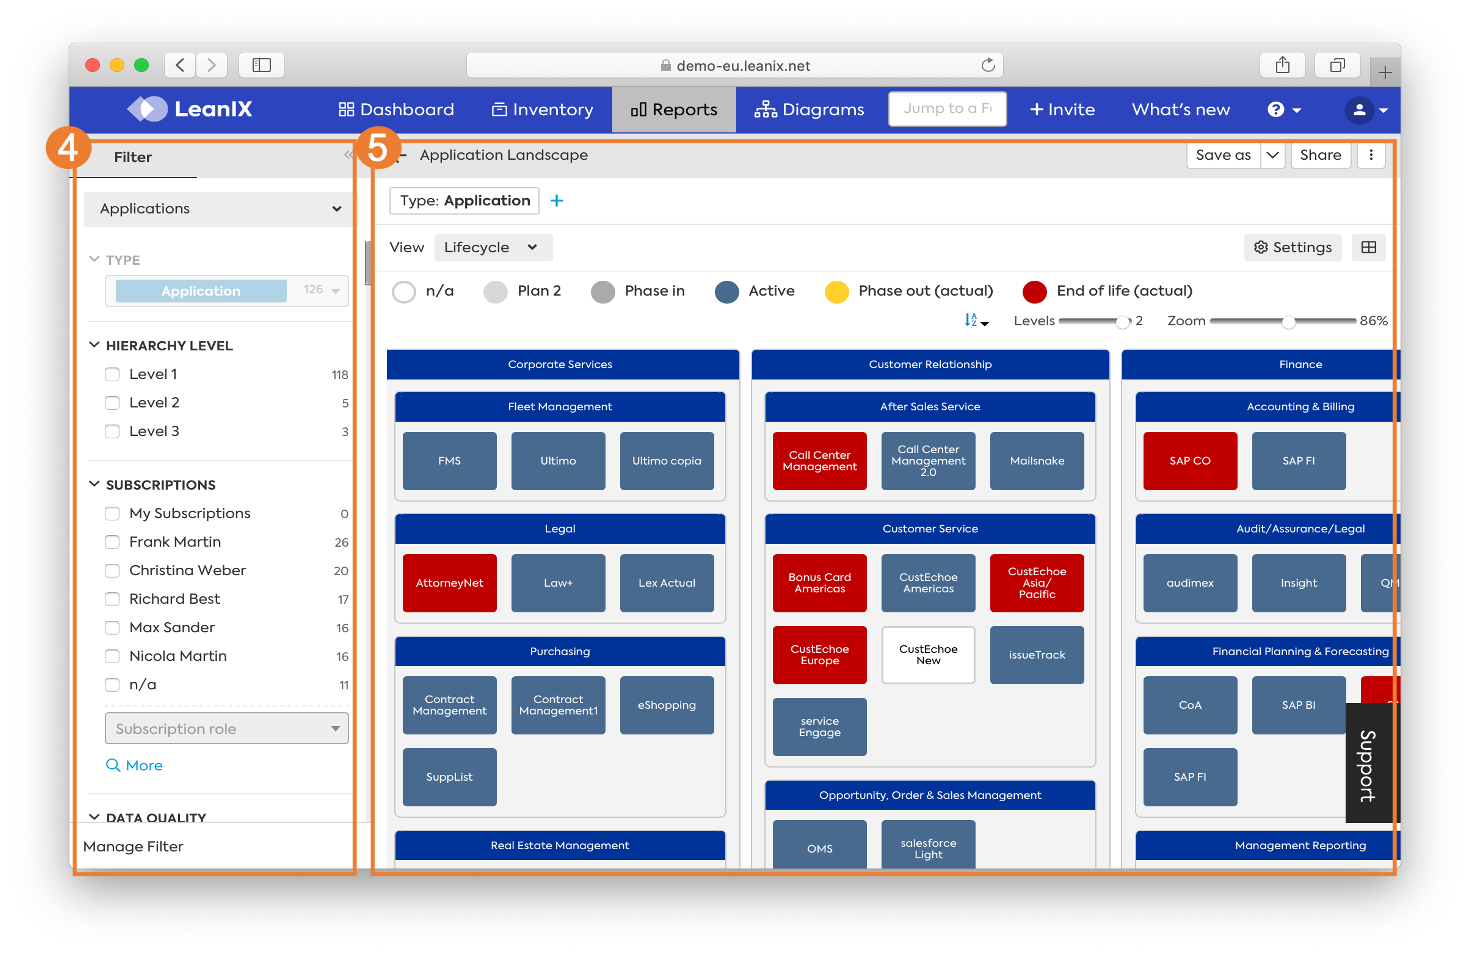Image resolution: width=1468 pixels, height=954 pixels.
Task: Open report Settings
Action: [1292, 247]
